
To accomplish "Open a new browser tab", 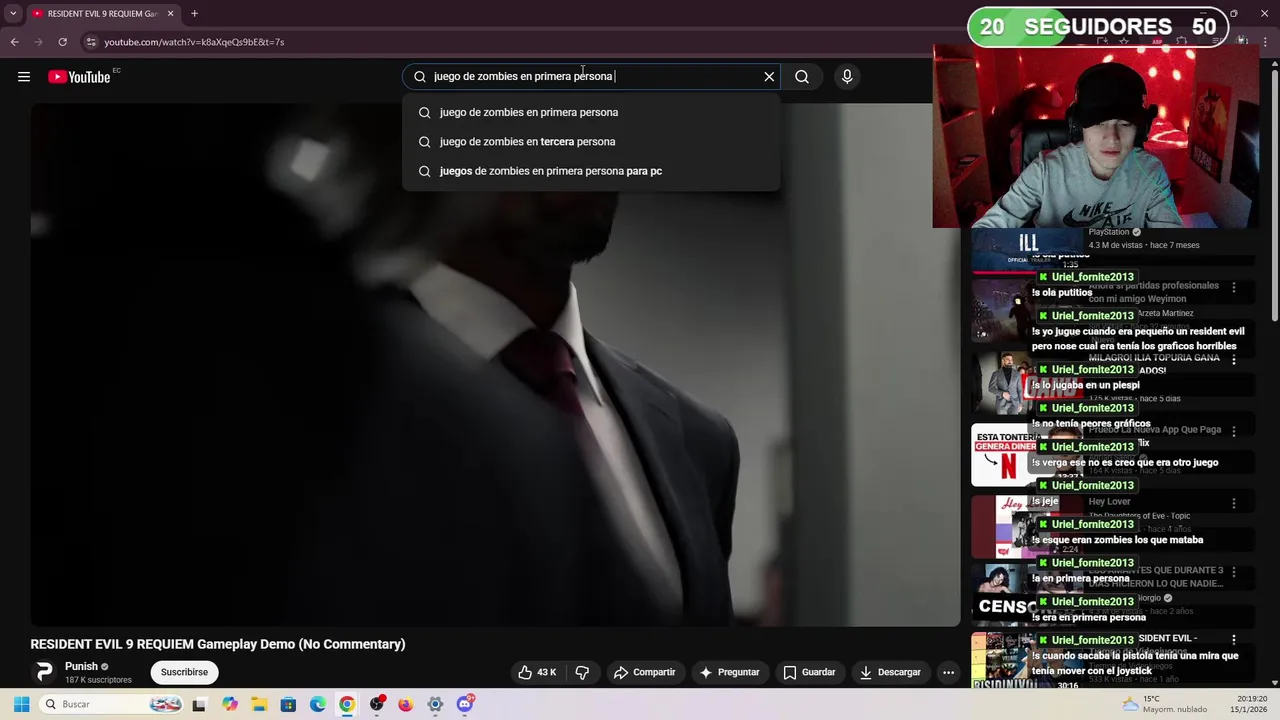I will coord(194,14).
